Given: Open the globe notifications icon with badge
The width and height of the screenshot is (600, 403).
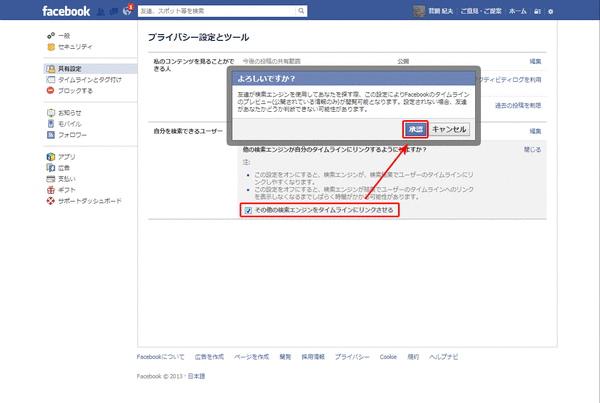Looking at the screenshot, I should pyautogui.click(x=127, y=11).
